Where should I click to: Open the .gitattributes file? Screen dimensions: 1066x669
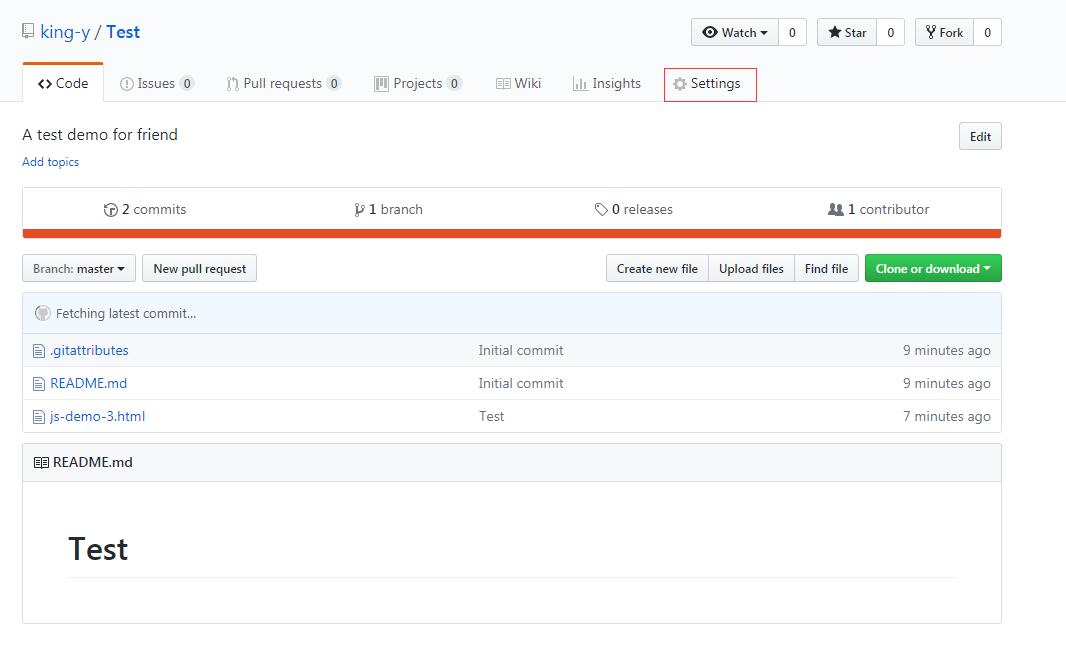(89, 350)
